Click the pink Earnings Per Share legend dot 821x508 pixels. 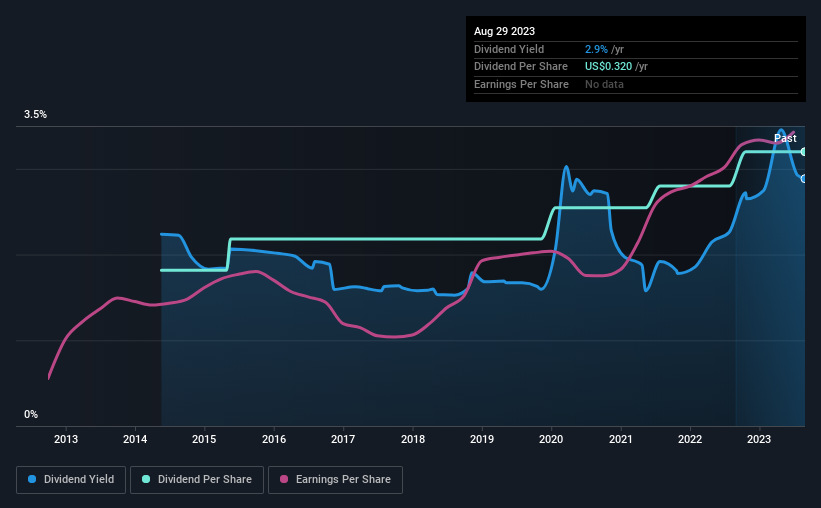click(285, 480)
